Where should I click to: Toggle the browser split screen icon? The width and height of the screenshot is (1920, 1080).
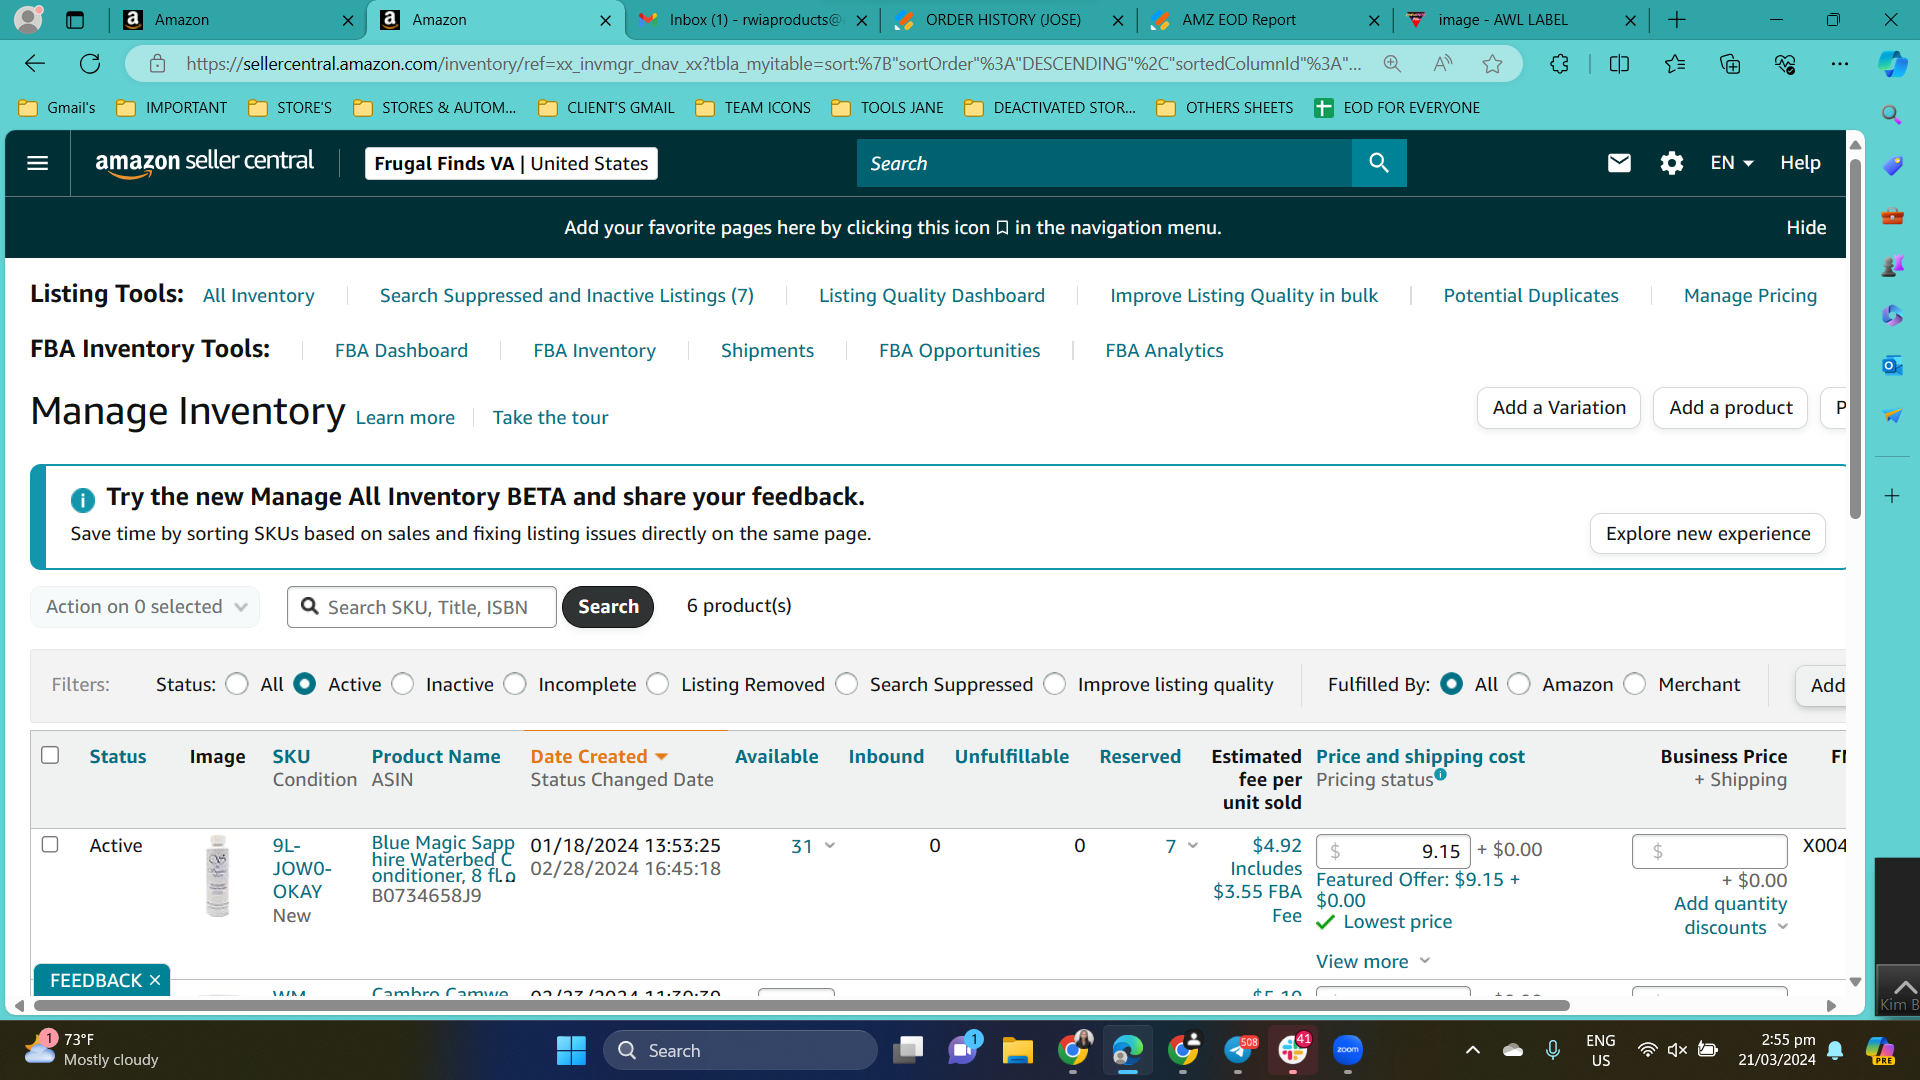tap(1619, 64)
